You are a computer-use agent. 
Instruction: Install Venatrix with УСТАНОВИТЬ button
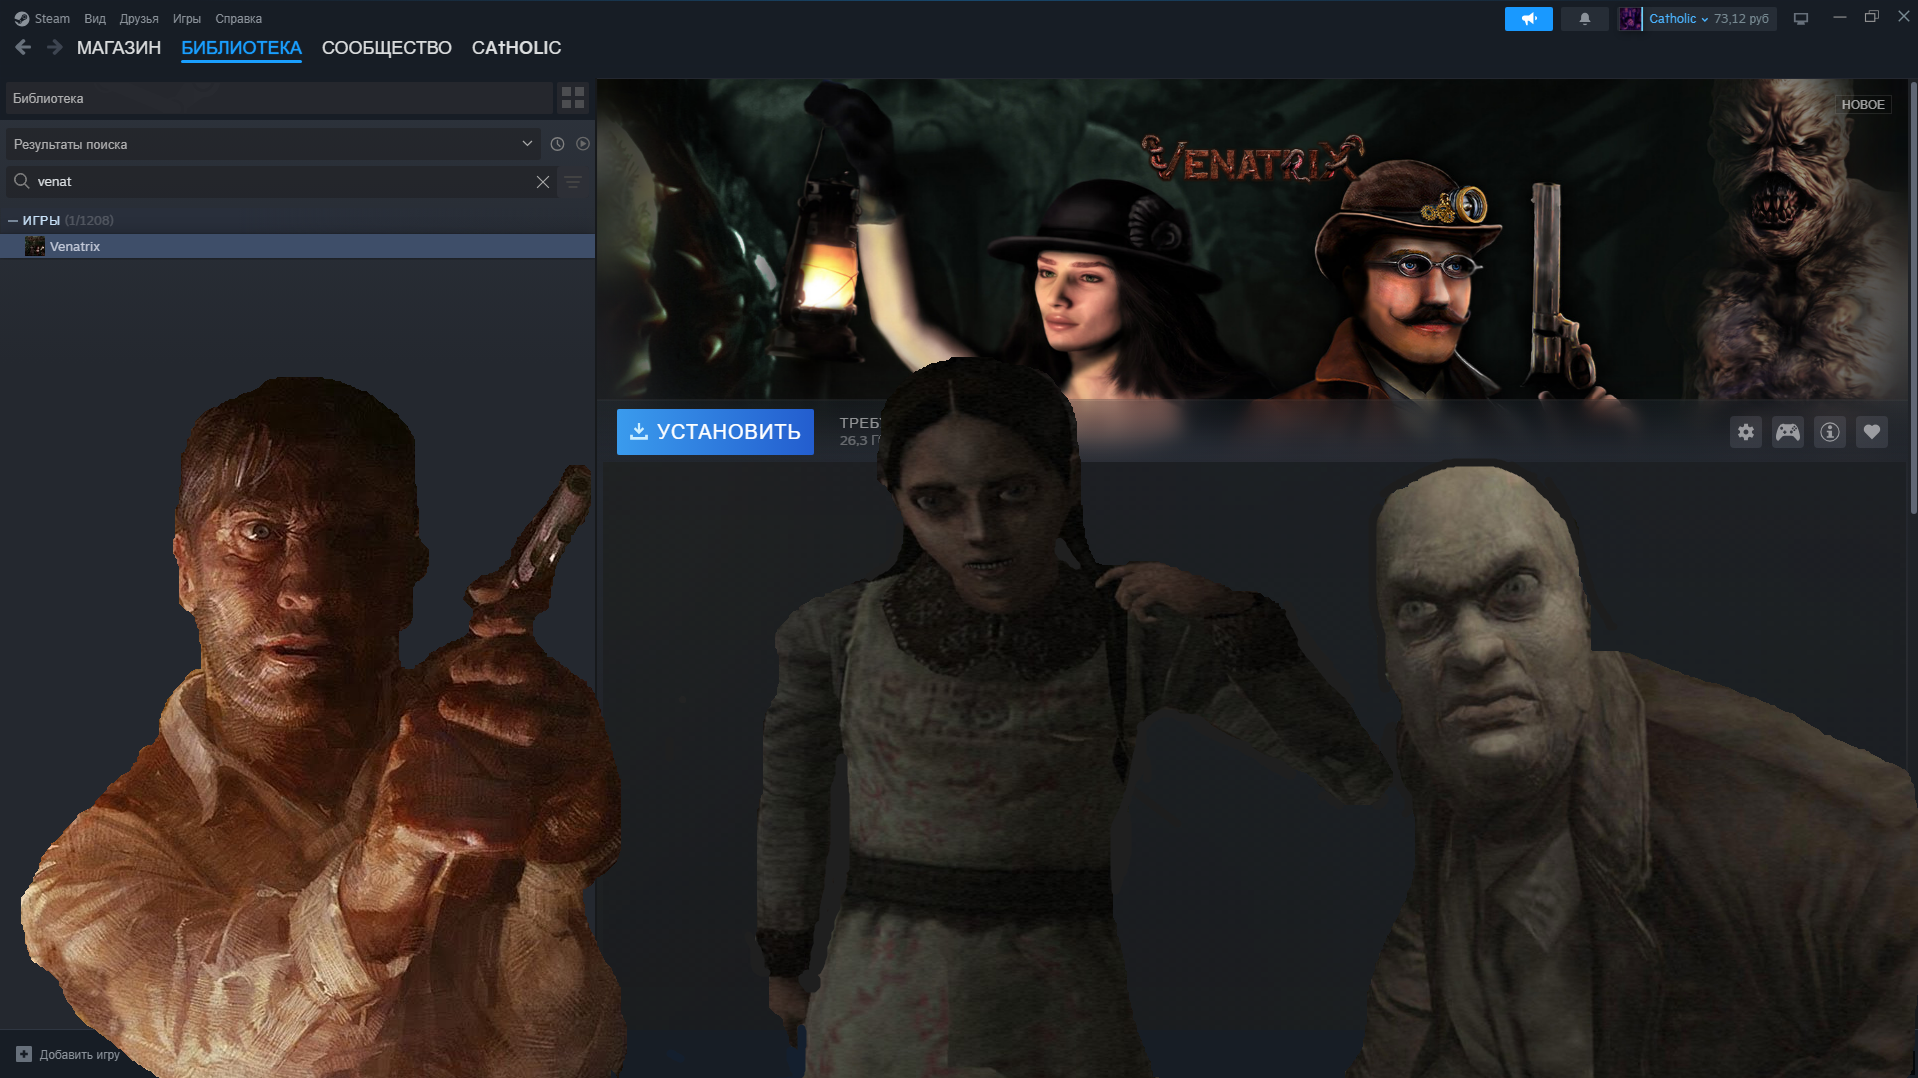(x=715, y=432)
